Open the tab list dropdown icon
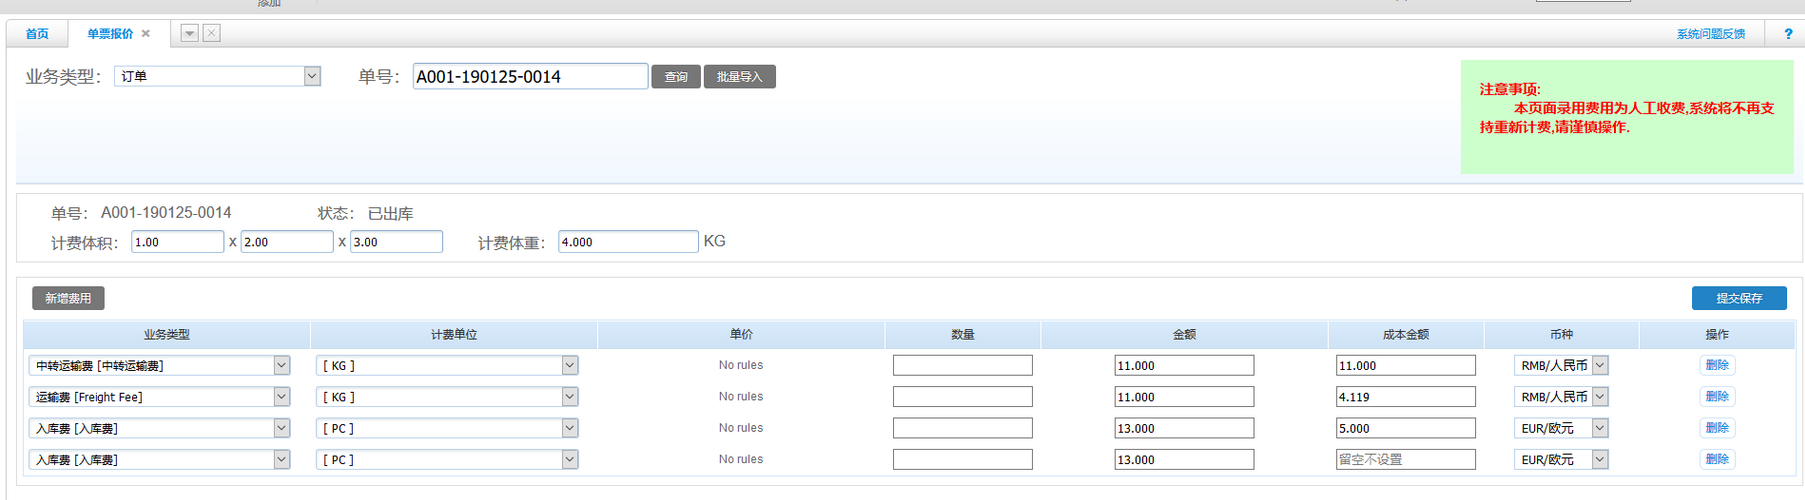This screenshot has height=500, width=1805. [x=189, y=34]
